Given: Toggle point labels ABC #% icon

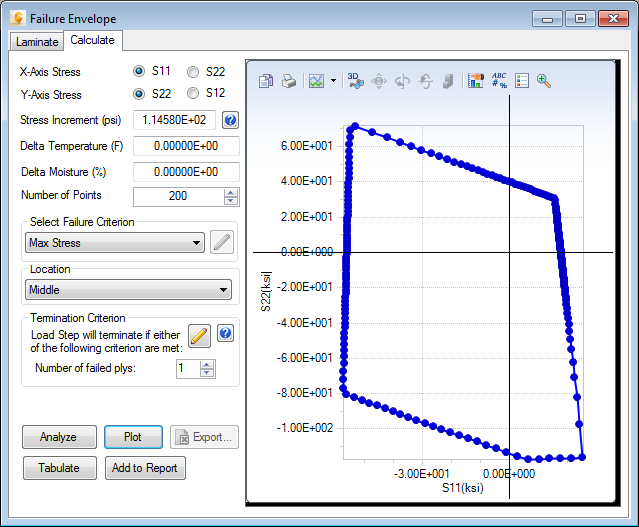Looking at the screenshot, I should pos(499,81).
